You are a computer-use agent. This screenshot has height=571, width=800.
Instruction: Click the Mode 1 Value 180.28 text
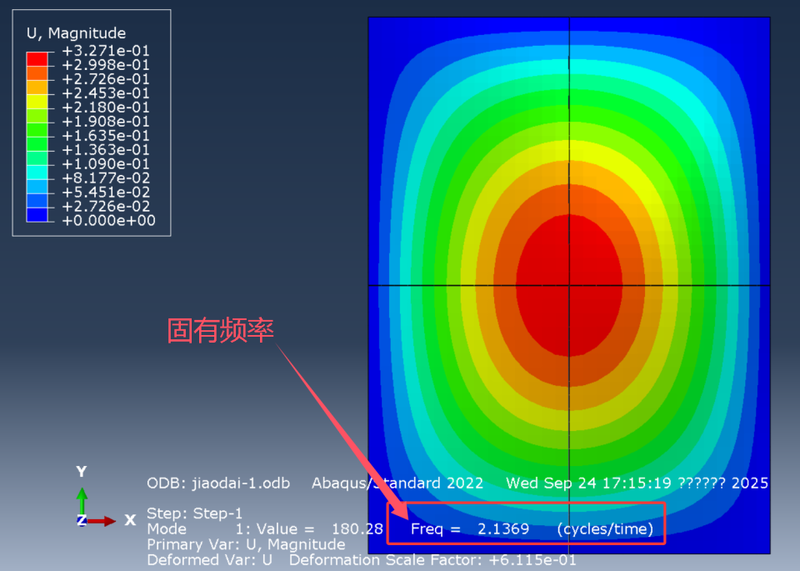click(265, 528)
